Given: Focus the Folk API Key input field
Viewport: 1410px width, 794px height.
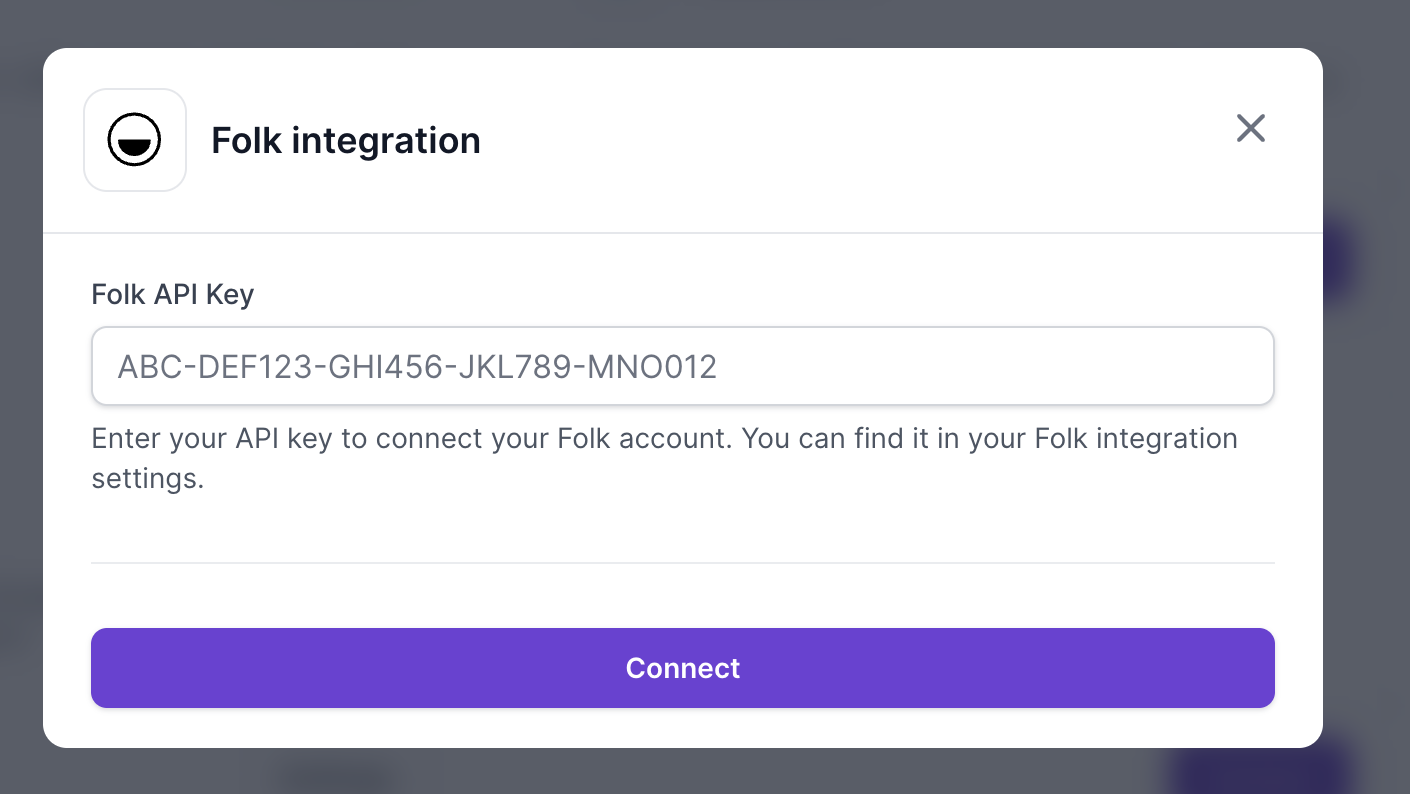Looking at the screenshot, I should (x=683, y=366).
